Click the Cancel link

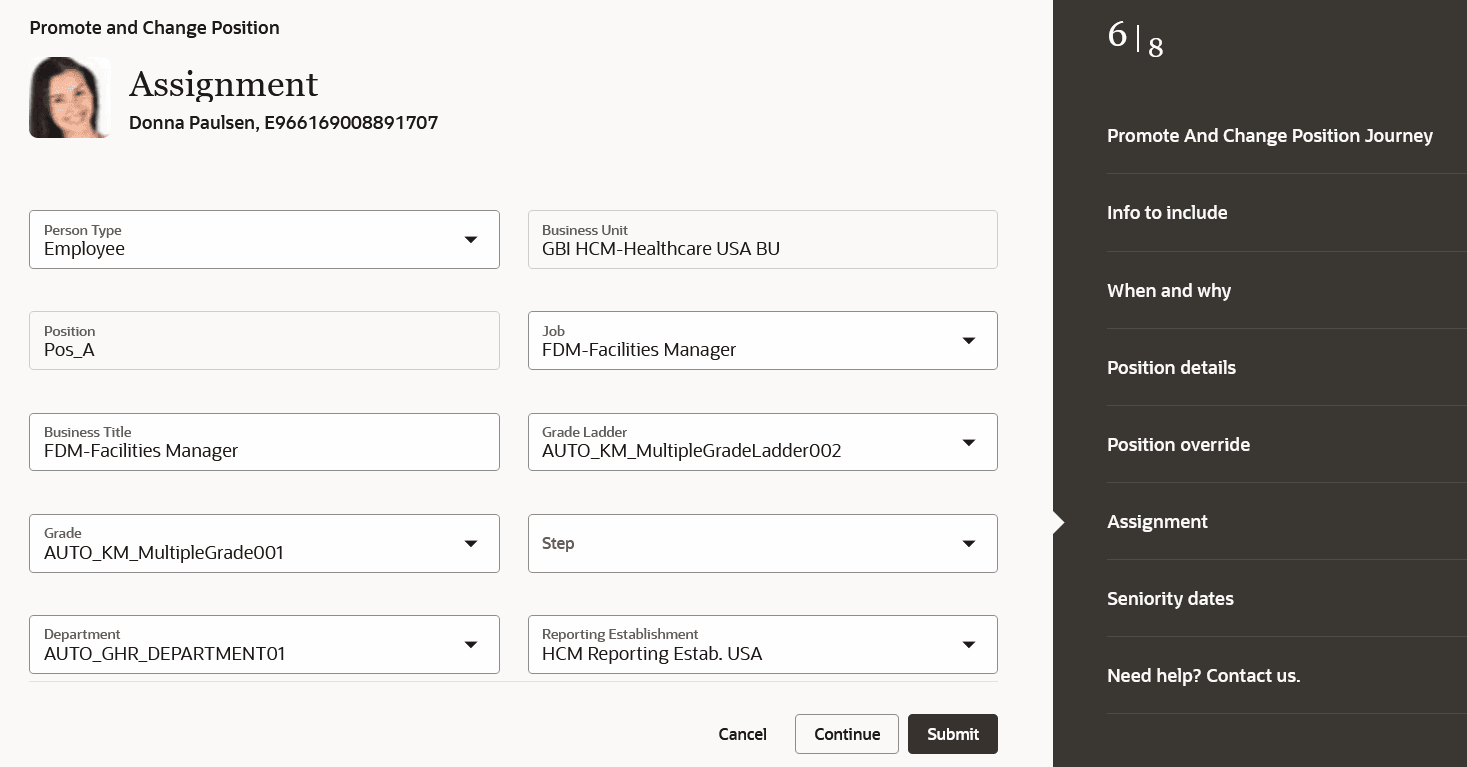pyautogui.click(x=742, y=734)
